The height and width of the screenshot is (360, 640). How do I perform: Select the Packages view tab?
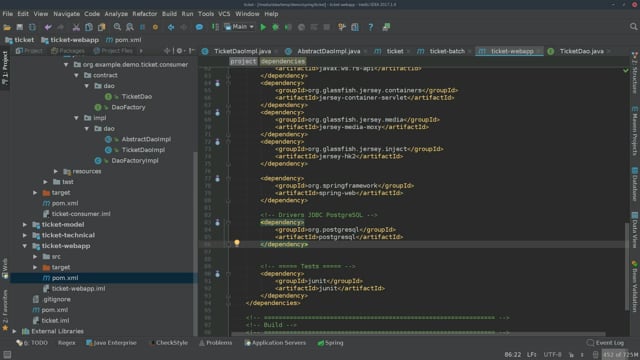(x=68, y=51)
